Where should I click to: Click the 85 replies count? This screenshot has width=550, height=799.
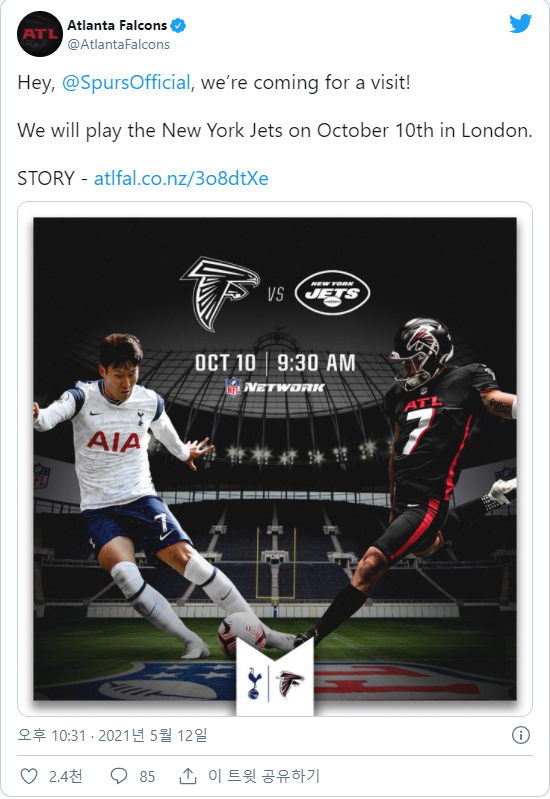tap(147, 776)
